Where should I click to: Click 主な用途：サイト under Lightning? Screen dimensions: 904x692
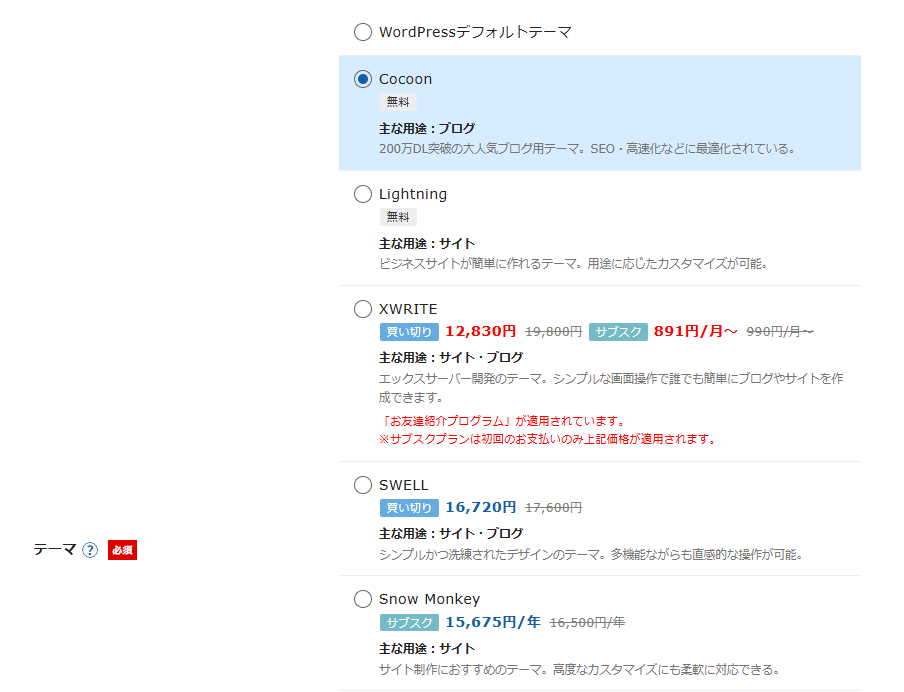click(x=427, y=244)
